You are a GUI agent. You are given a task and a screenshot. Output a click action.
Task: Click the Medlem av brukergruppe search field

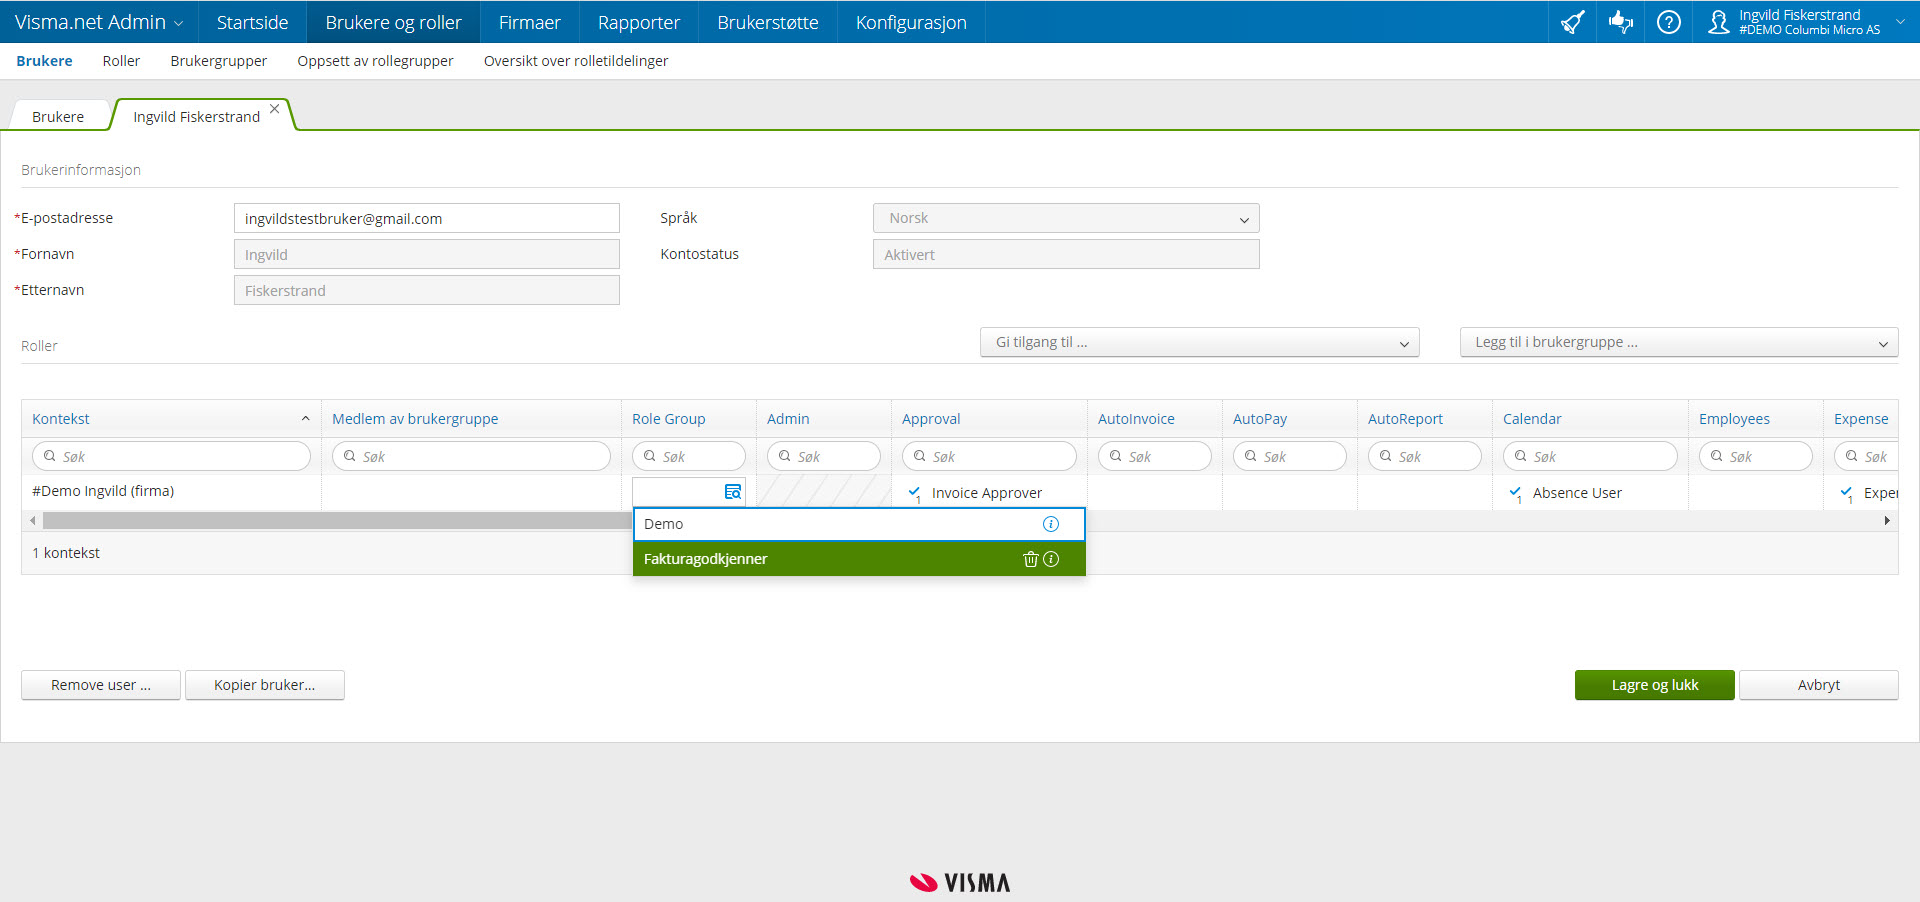point(471,456)
